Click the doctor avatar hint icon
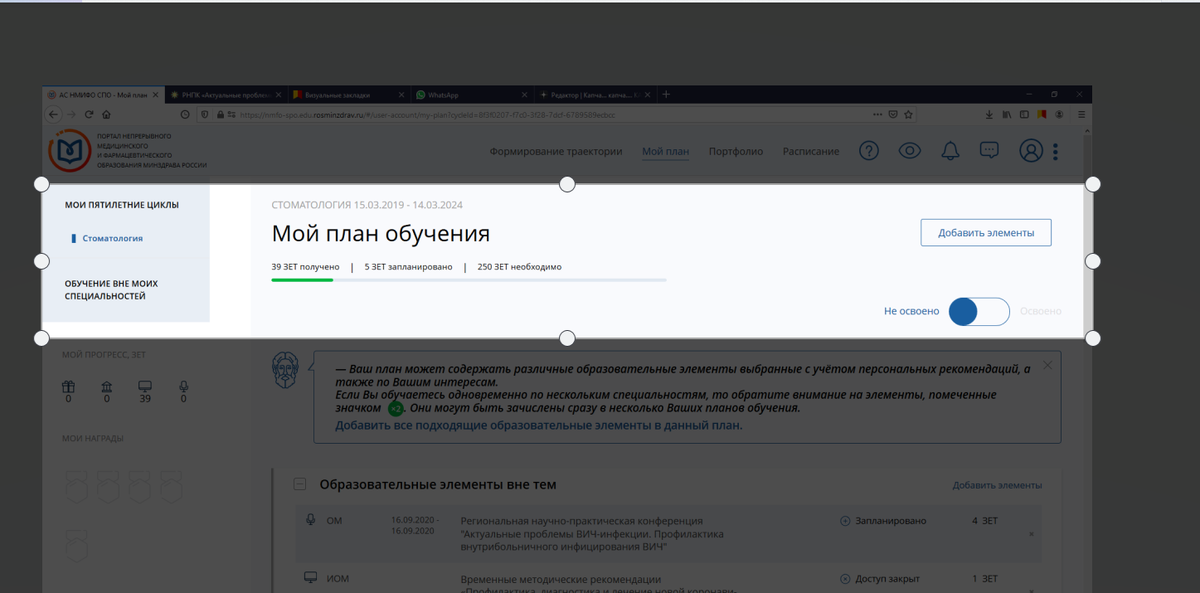 click(287, 370)
